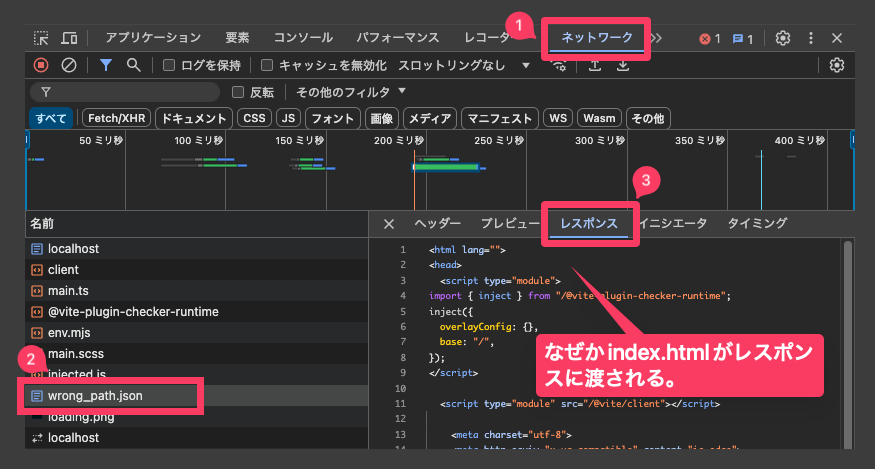Filter by ドキュメント type
Image resolution: width=875 pixels, height=469 pixels.
tap(194, 118)
